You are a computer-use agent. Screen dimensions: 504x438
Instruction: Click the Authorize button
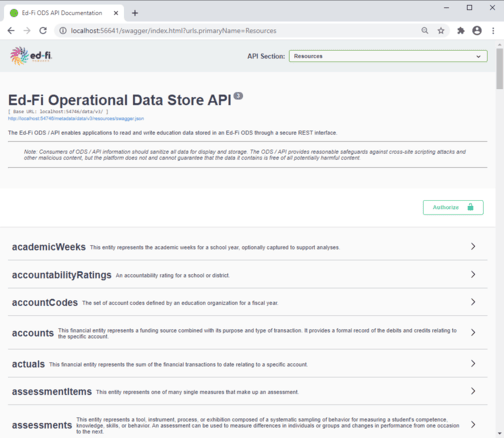click(453, 207)
